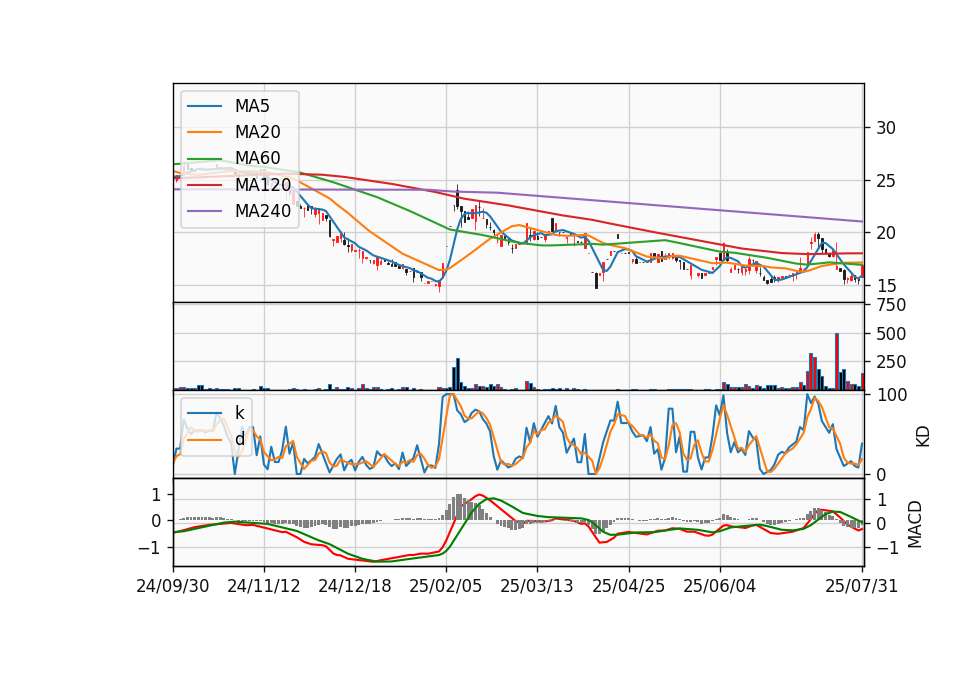
Task: Click the 25/07/31 date axis label
Action: pos(861,586)
